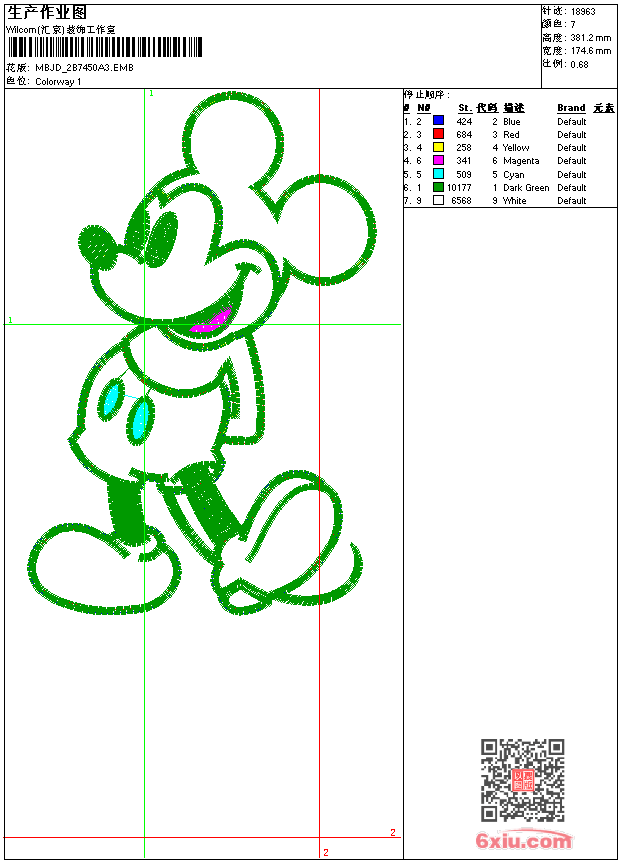Click Default brand in the Blue row
620x860 pixels.
(572, 122)
